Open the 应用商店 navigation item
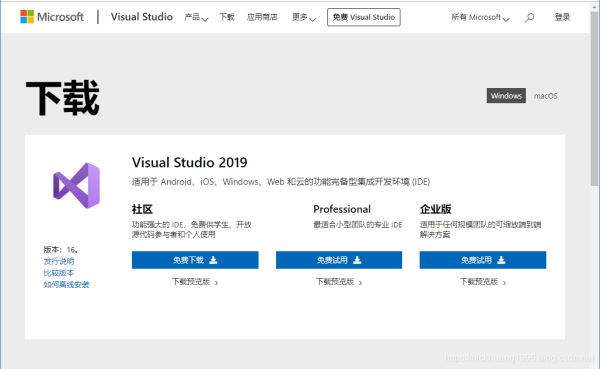This screenshot has width=600, height=369. 262,17
